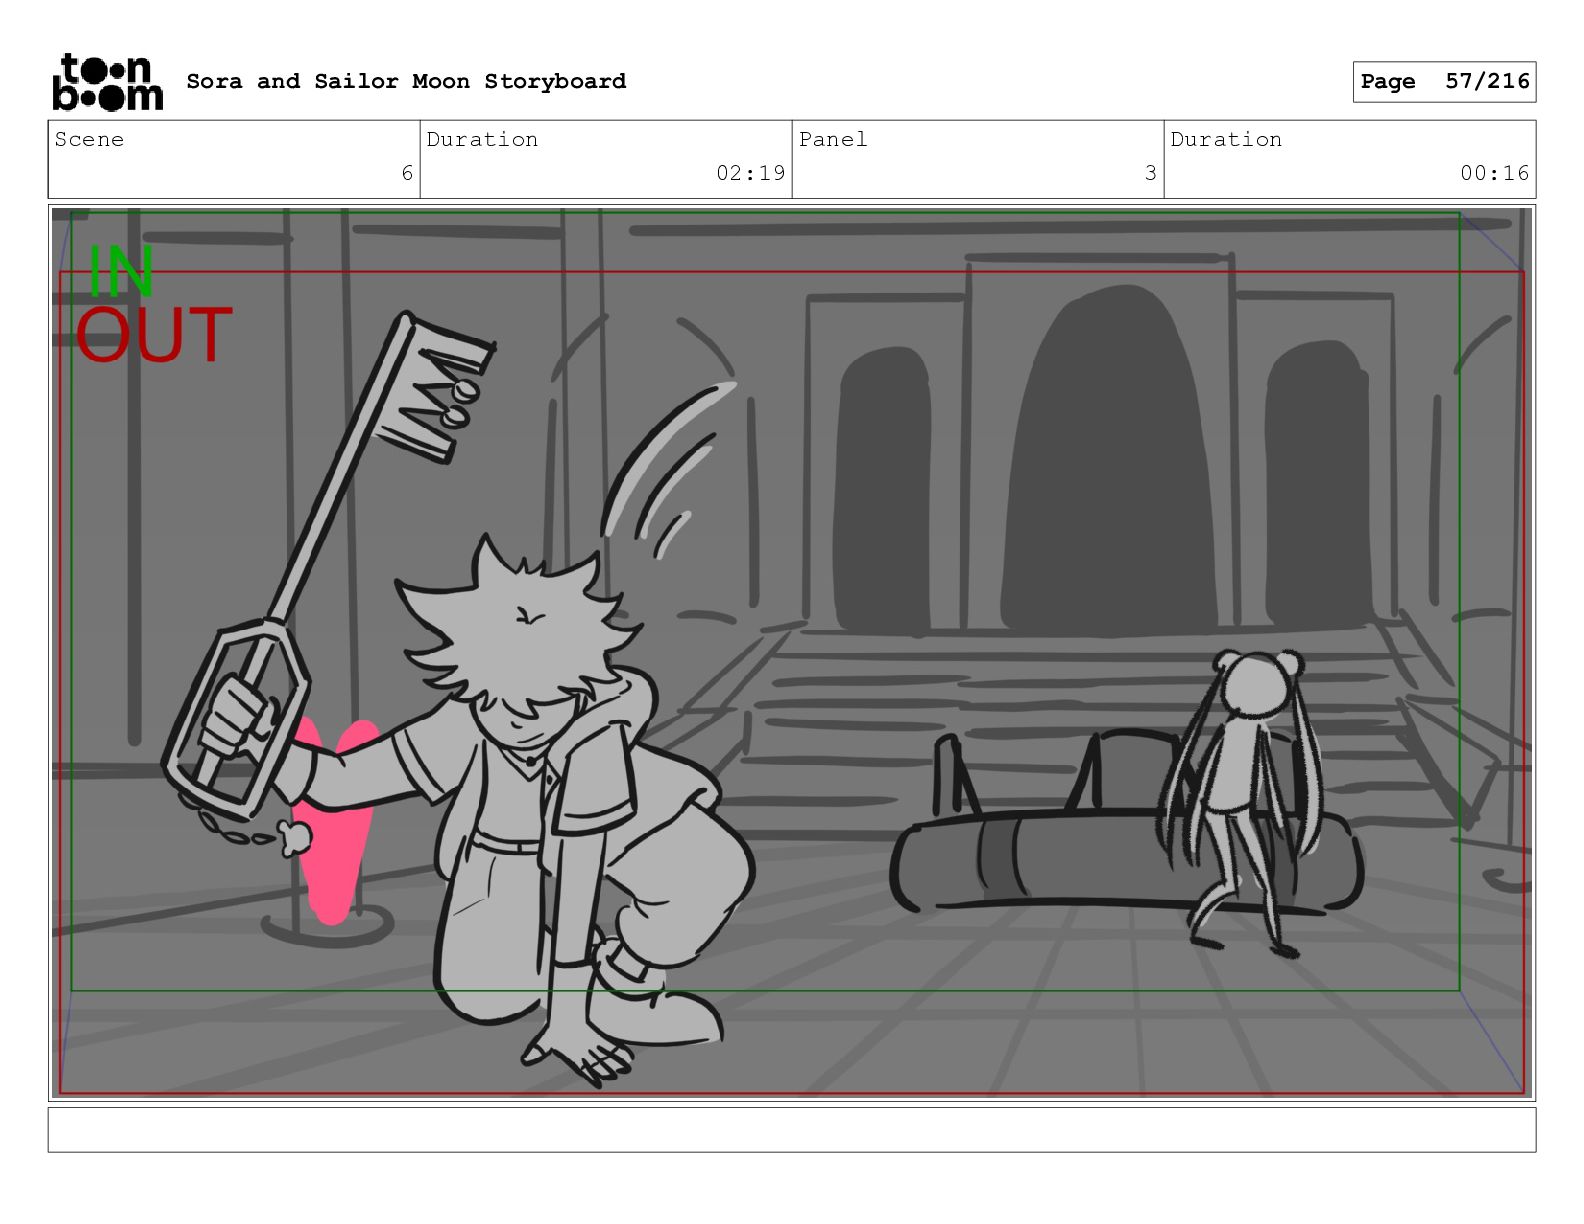Viewport: 1584px width, 1224px height.
Task: Click the green 'IN' camera frame label
Action: tap(121, 272)
